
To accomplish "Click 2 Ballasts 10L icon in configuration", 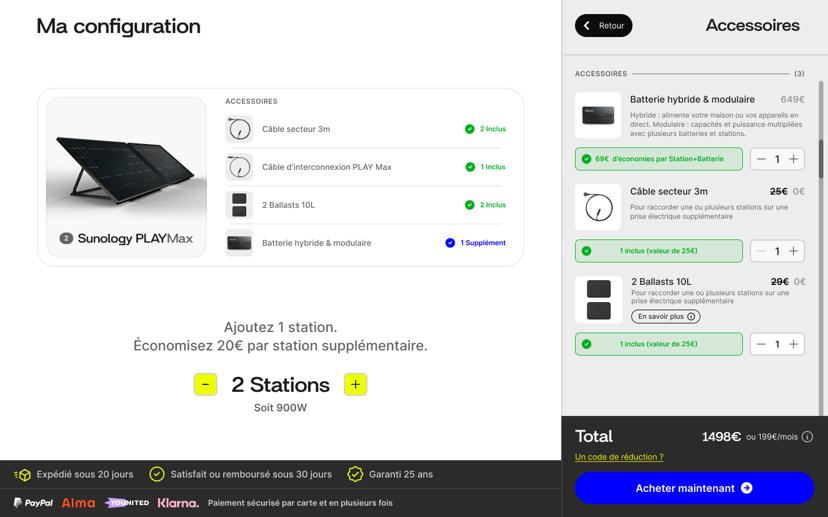I will coord(239,205).
